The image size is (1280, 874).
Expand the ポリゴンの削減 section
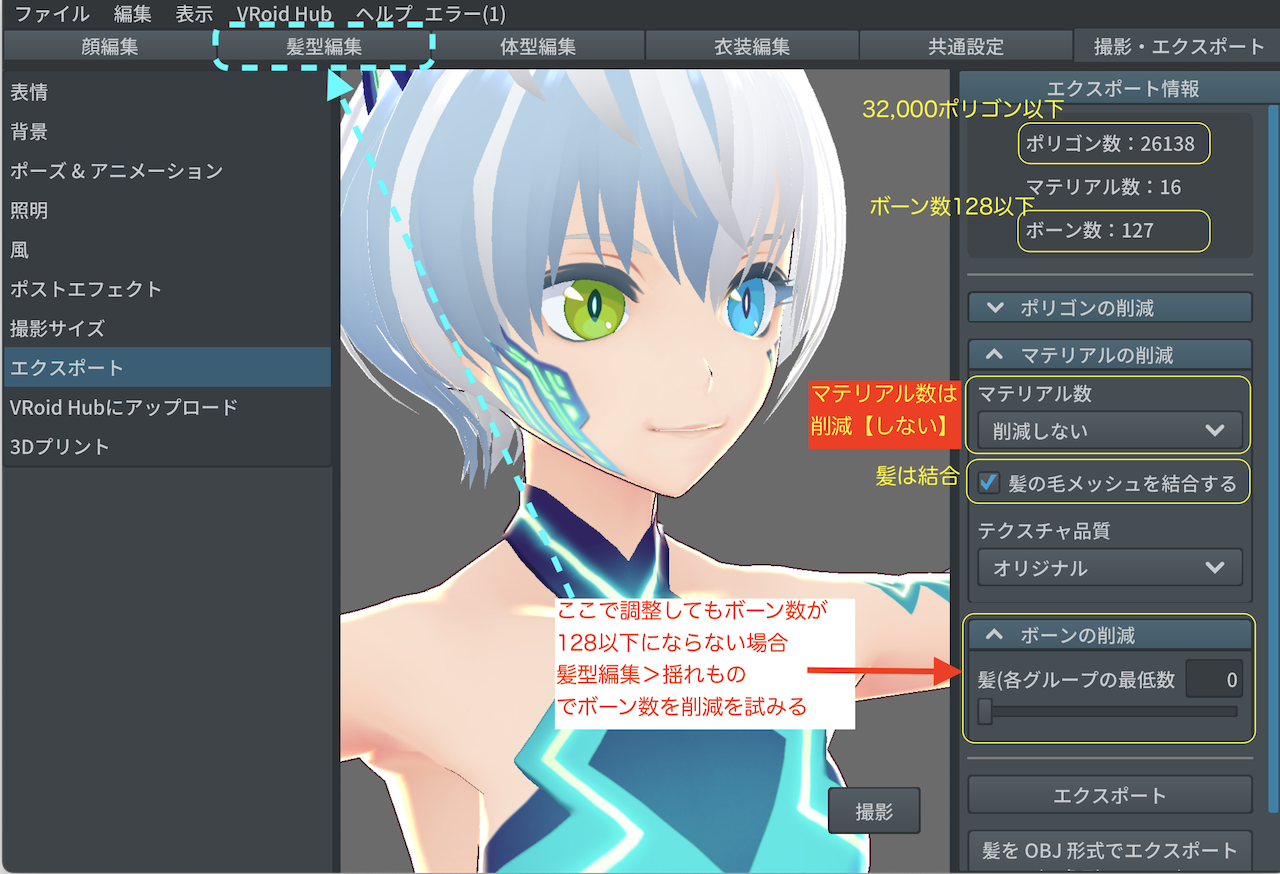[x=1109, y=307]
